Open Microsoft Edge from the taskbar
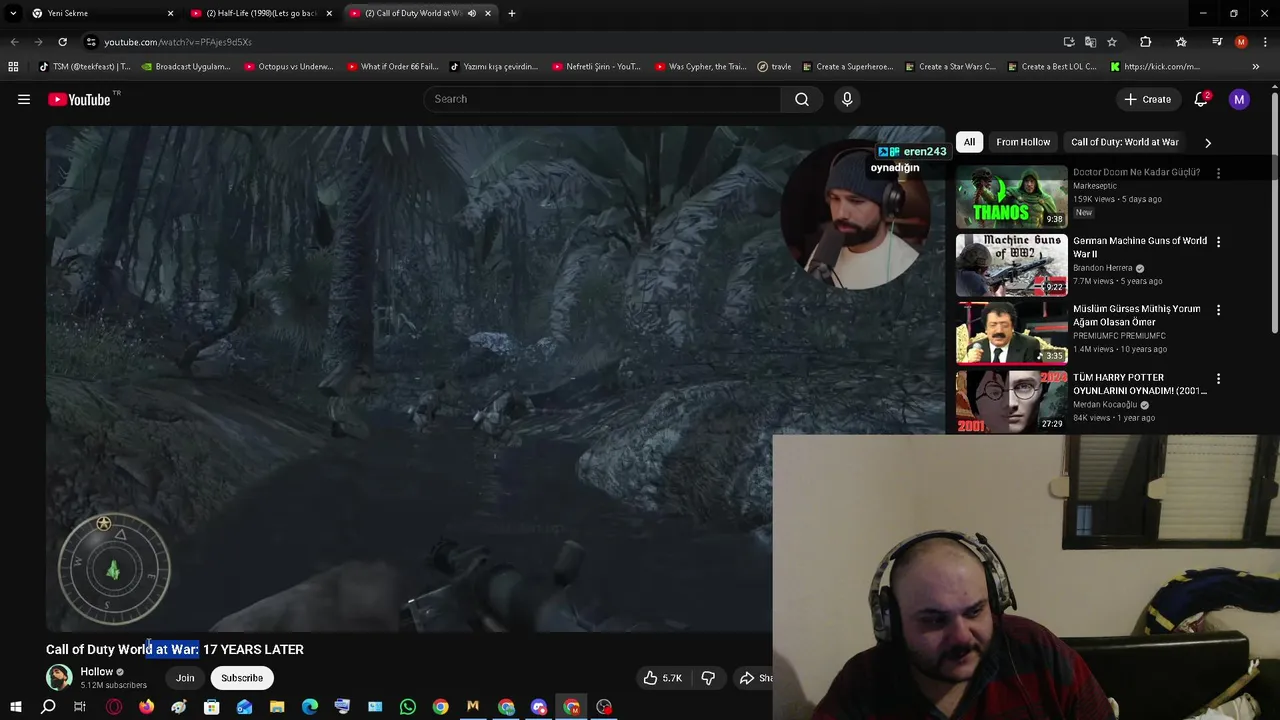1280x720 pixels. (x=310, y=707)
